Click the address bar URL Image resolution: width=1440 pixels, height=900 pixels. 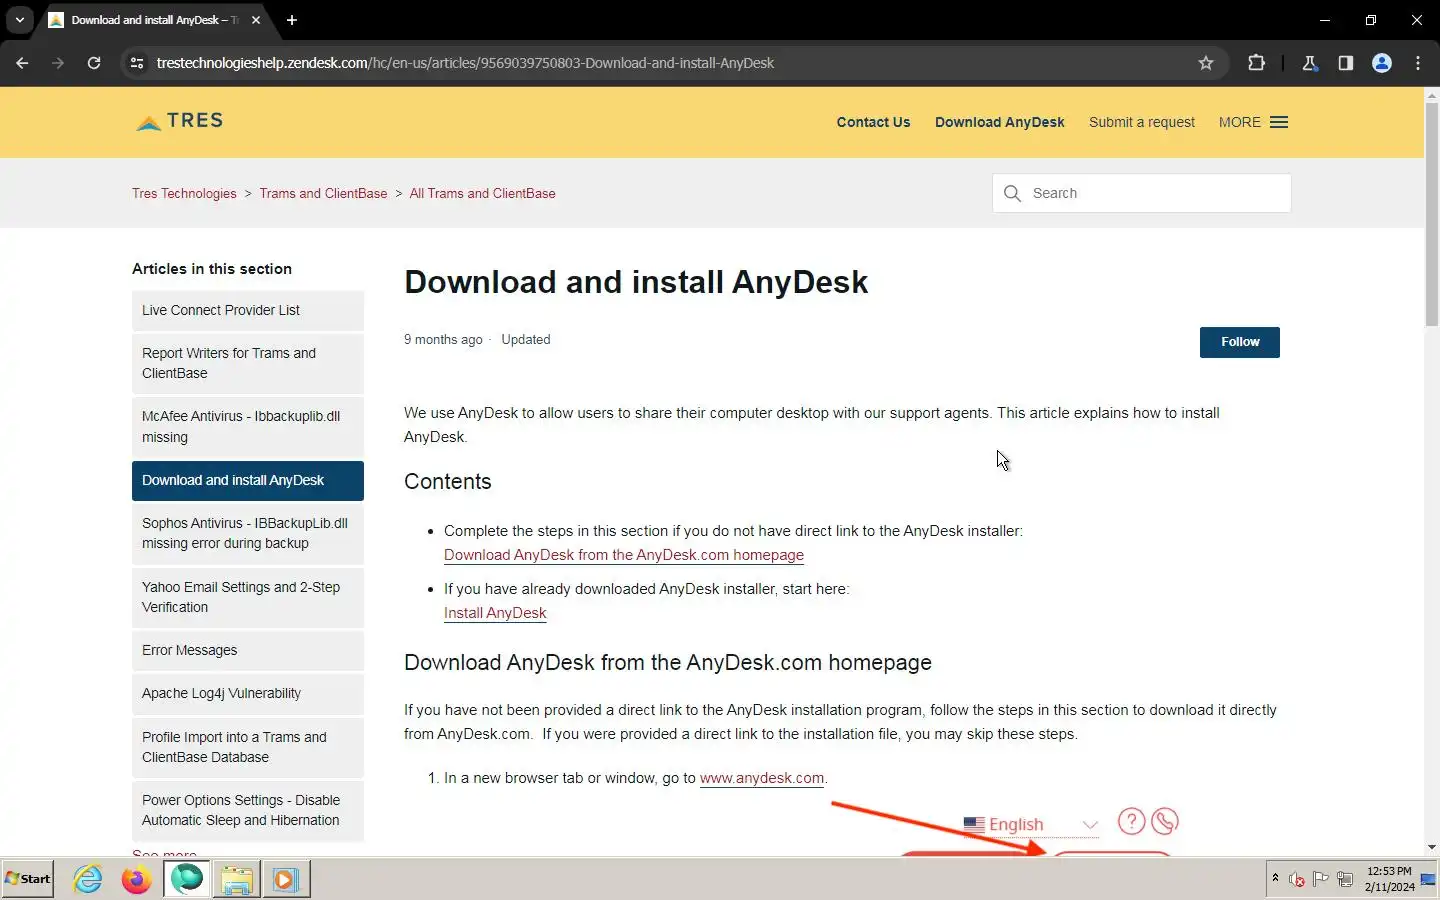(x=465, y=63)
